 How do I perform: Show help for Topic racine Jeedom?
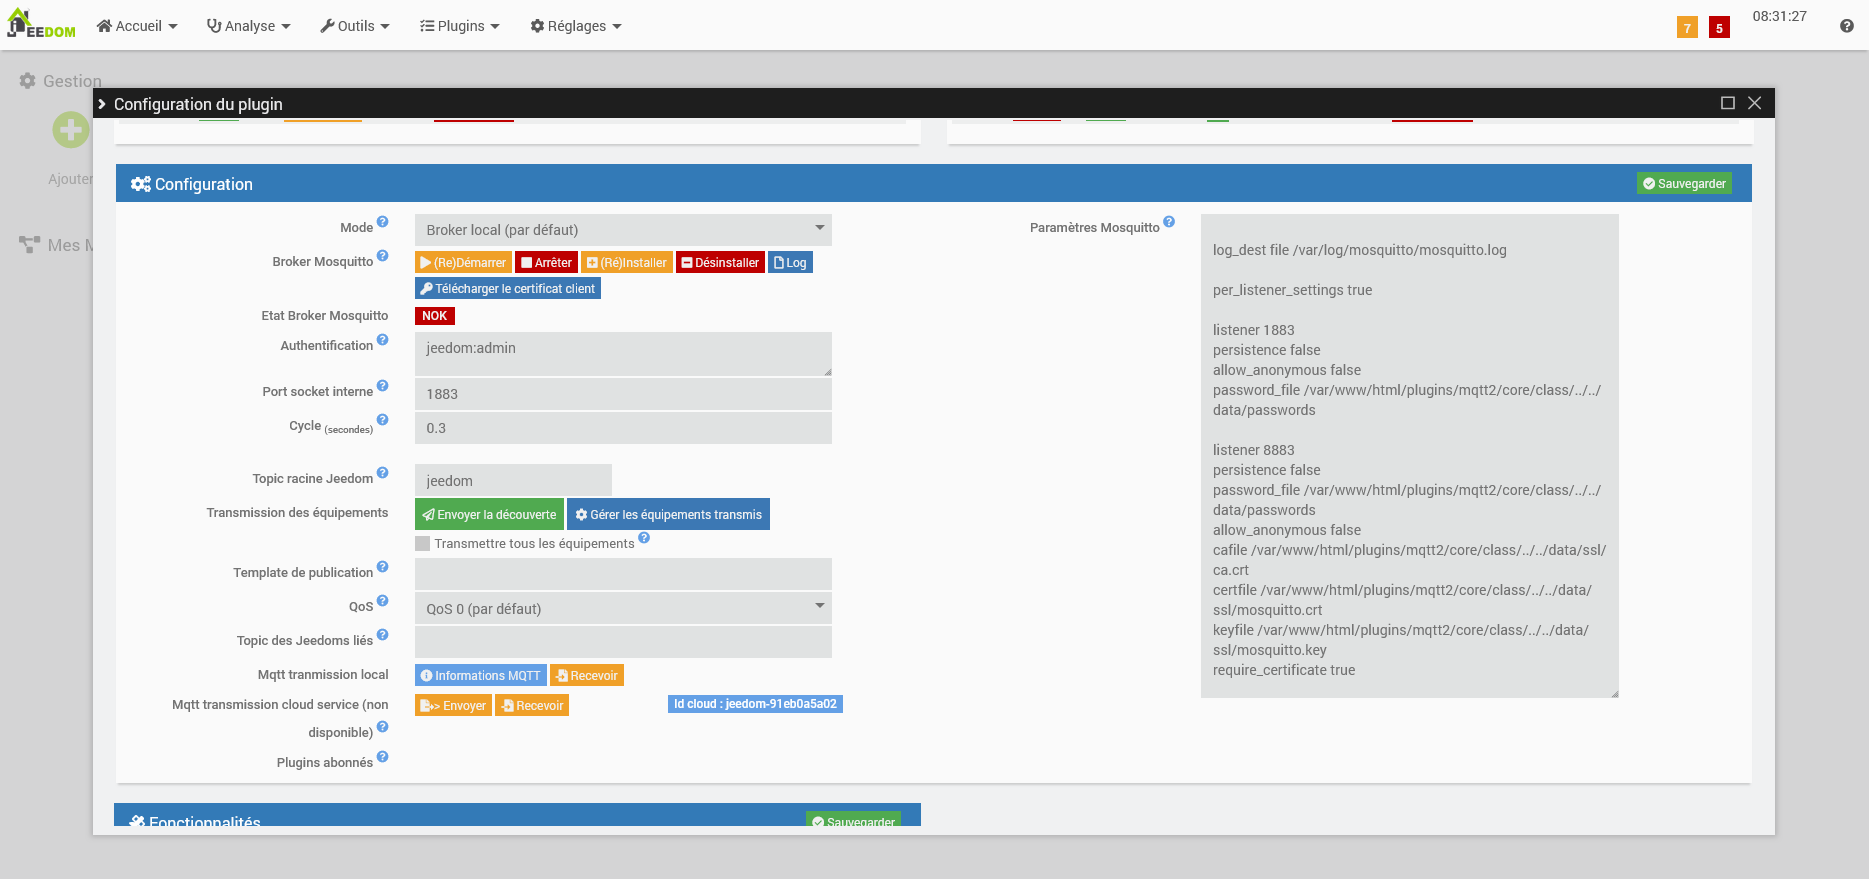tap(382, 473)
